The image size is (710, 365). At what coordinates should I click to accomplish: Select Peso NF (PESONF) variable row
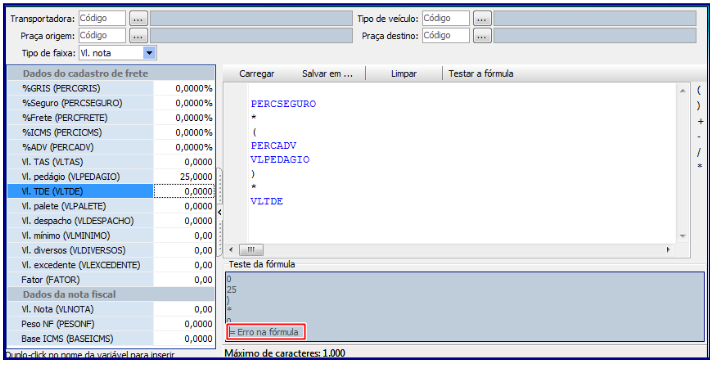point(111,324)
